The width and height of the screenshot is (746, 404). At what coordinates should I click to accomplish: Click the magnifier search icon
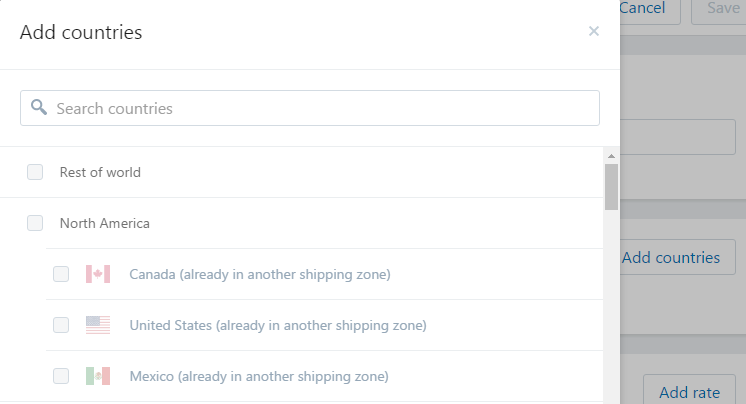point(39,108)
